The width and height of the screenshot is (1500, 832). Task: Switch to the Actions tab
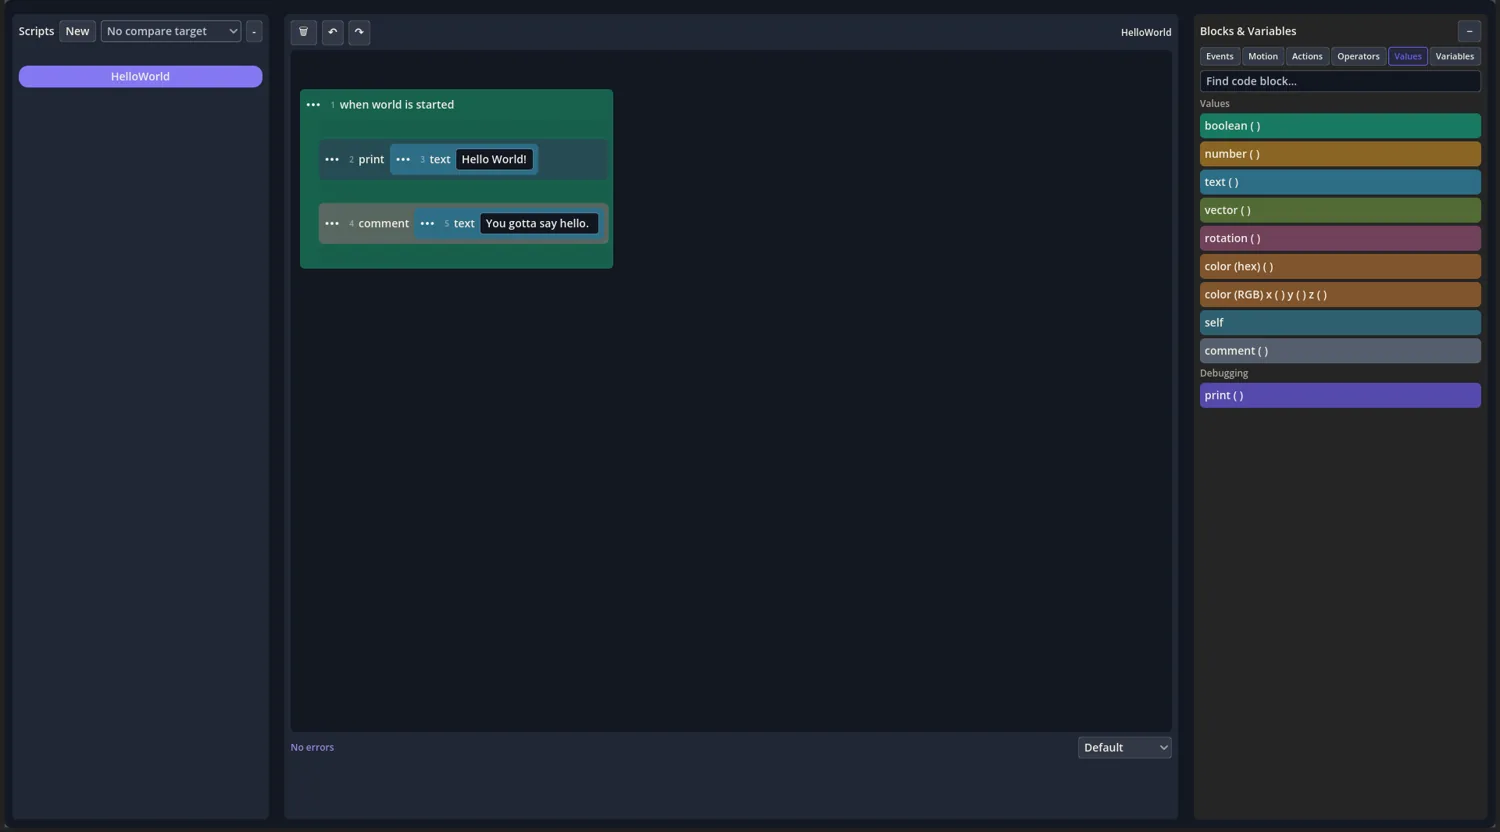point(1307,57)
